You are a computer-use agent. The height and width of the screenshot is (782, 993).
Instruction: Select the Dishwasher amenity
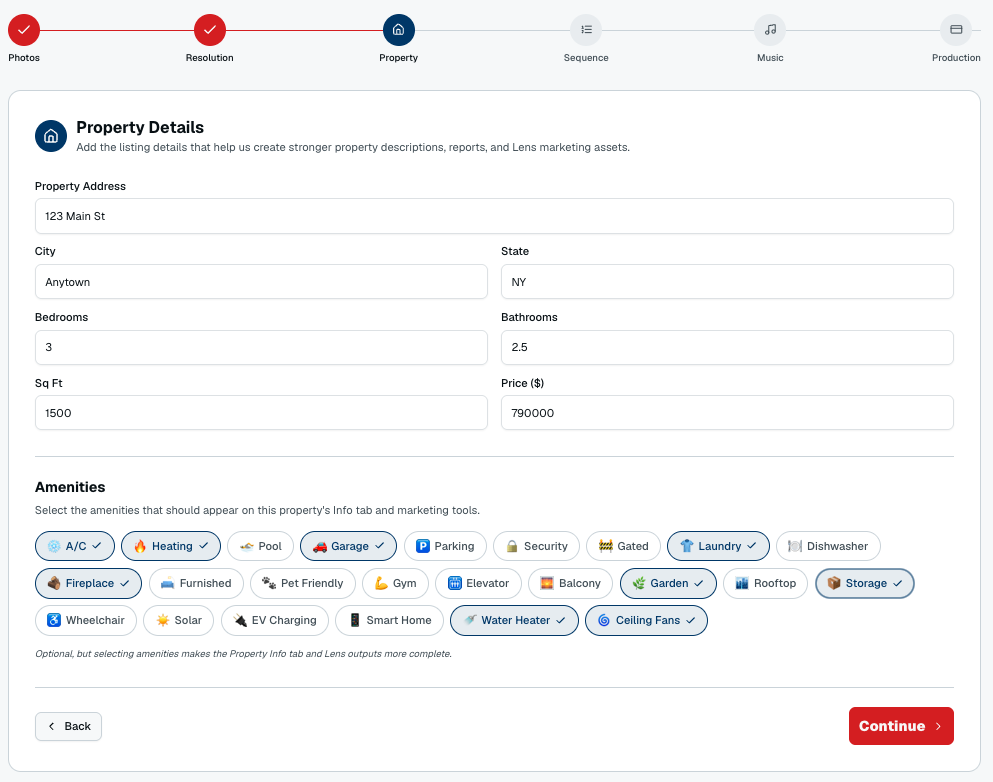pos(828,546)
